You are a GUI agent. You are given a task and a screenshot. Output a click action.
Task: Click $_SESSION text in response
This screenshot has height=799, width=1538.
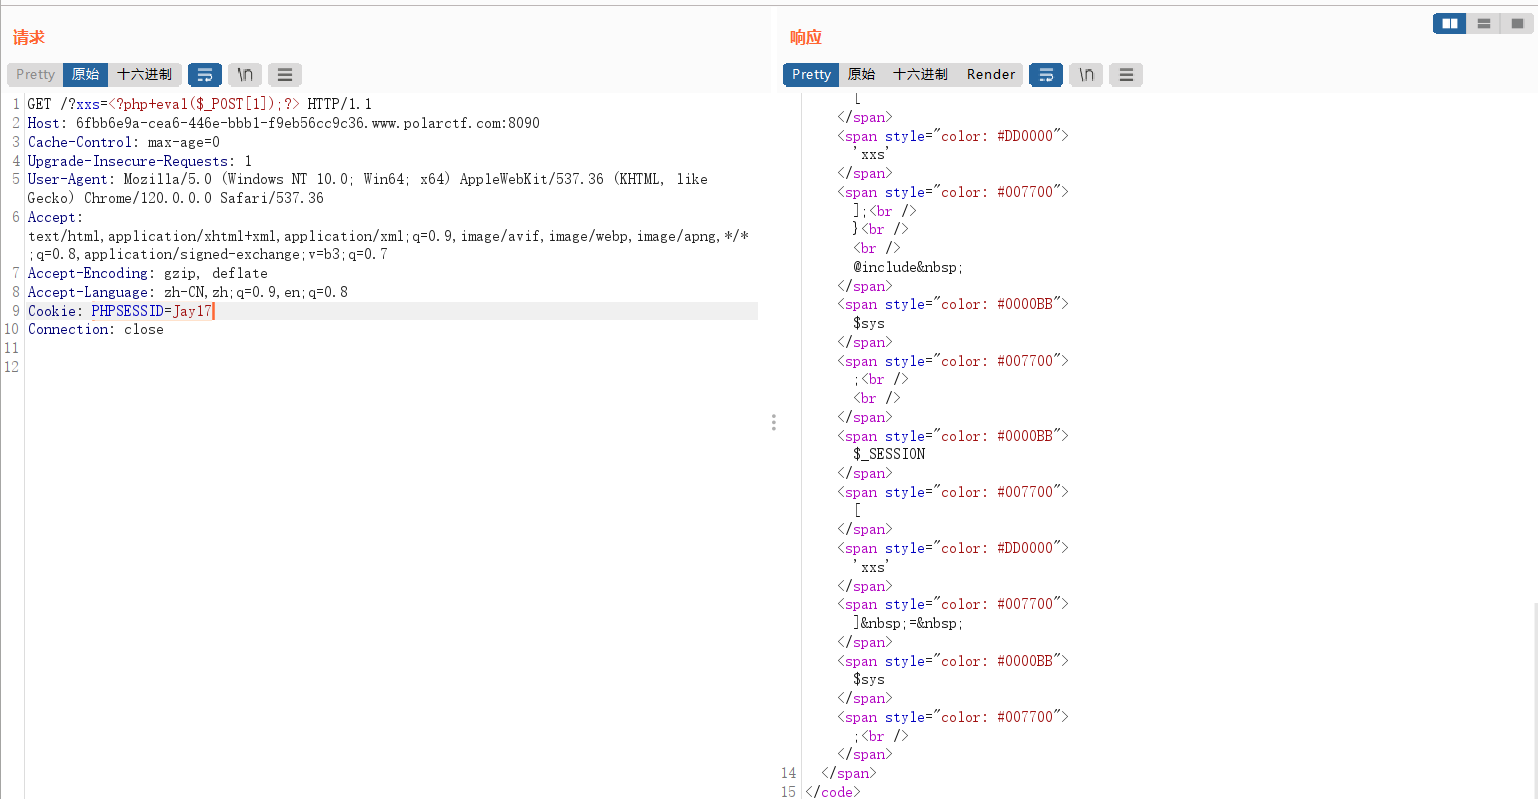889,454
